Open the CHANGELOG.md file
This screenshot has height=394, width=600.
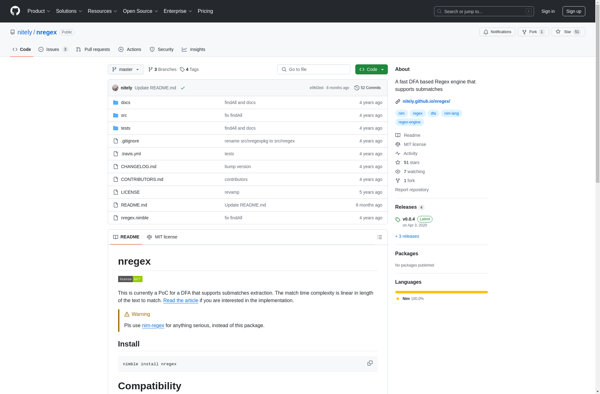tap(139, 166)
